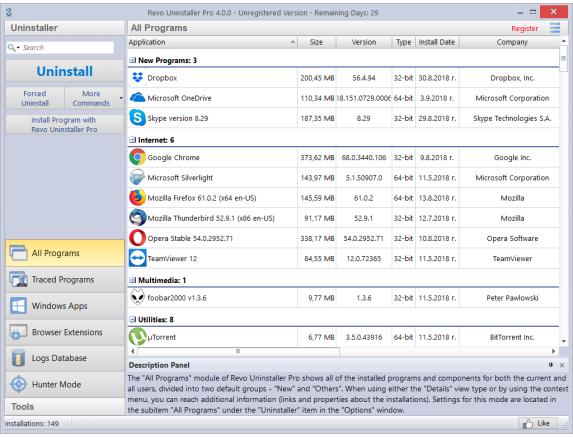The width and height of the screenshot is (573, 437).
Task: Collapse the Internet group
Action: (133, 140)
